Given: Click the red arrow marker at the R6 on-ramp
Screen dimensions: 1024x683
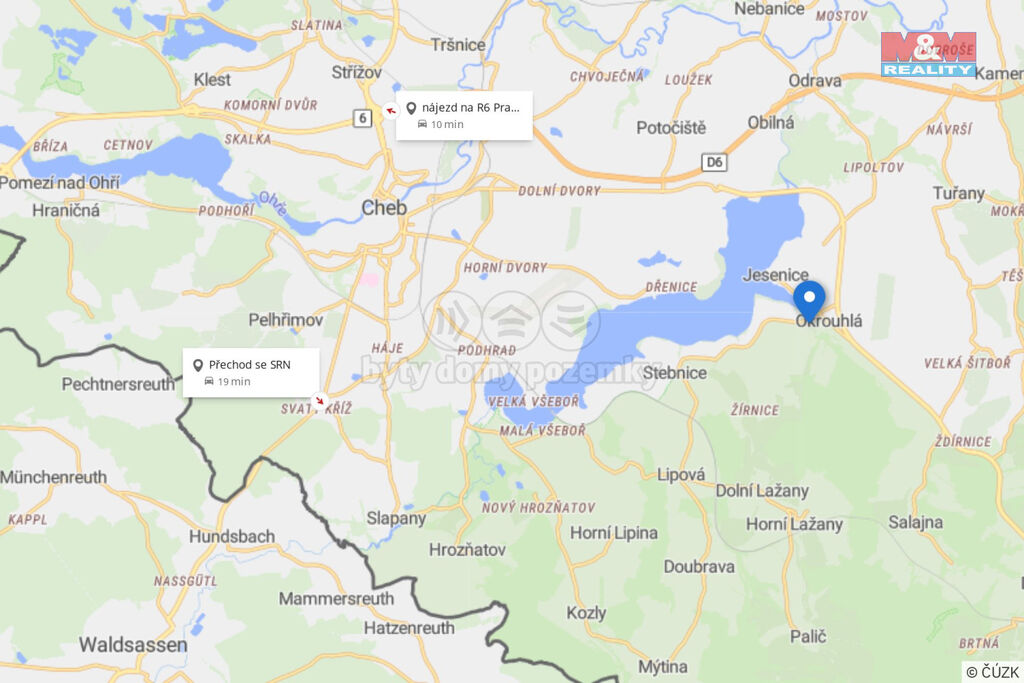Looking at the screenshot, I should pos(390,110).
